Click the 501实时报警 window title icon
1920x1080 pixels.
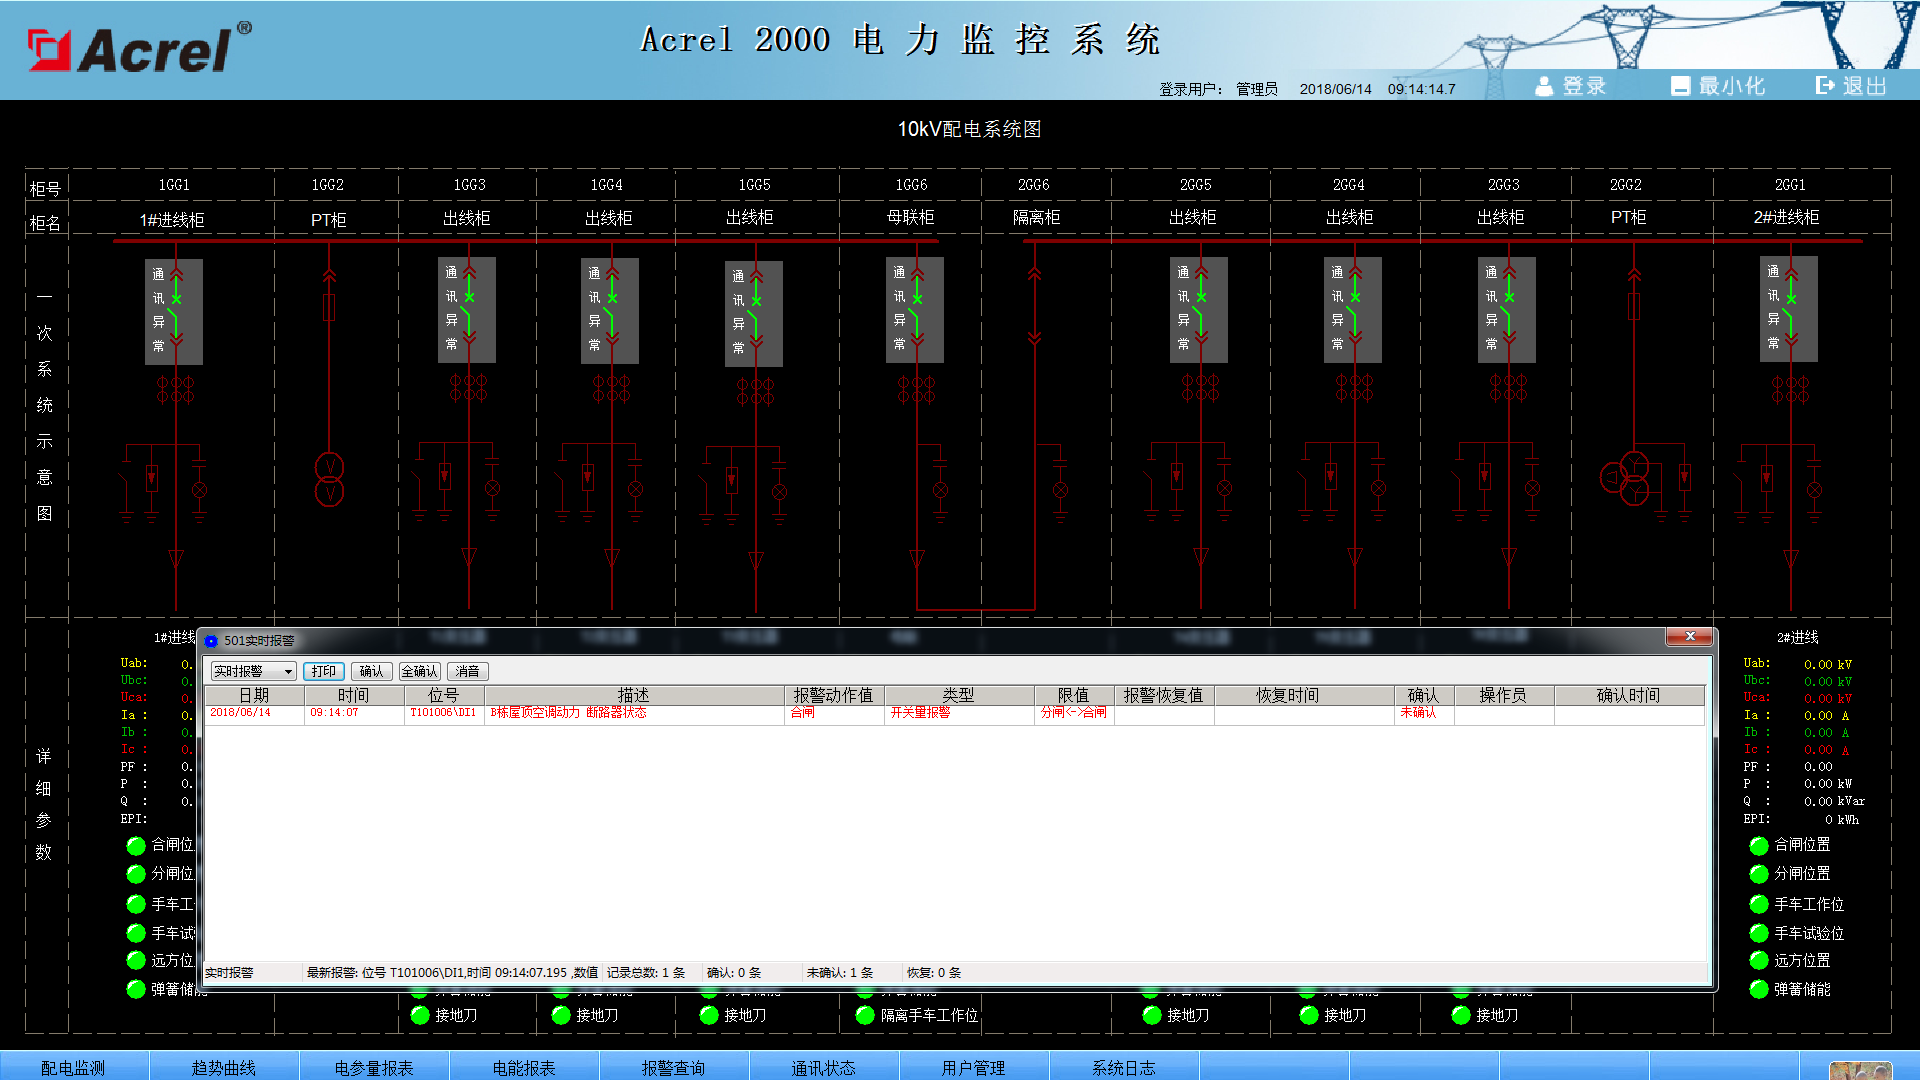211,641
